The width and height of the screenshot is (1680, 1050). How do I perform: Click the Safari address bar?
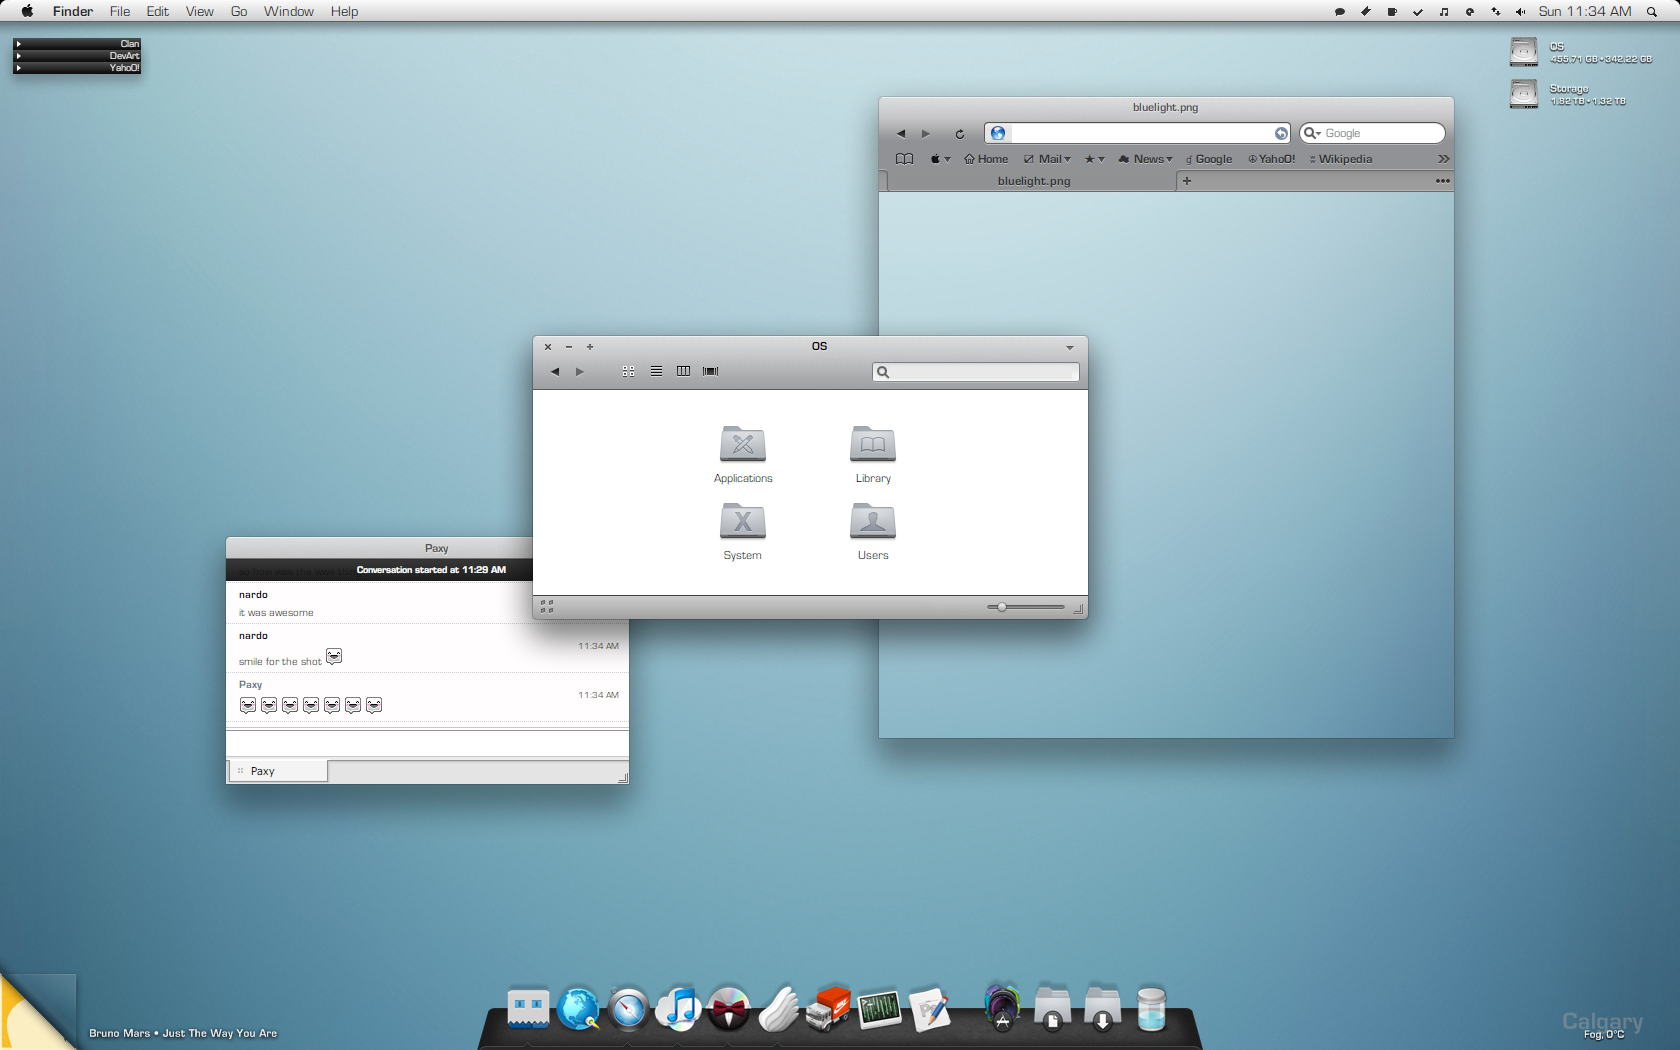click(1138, 133)
